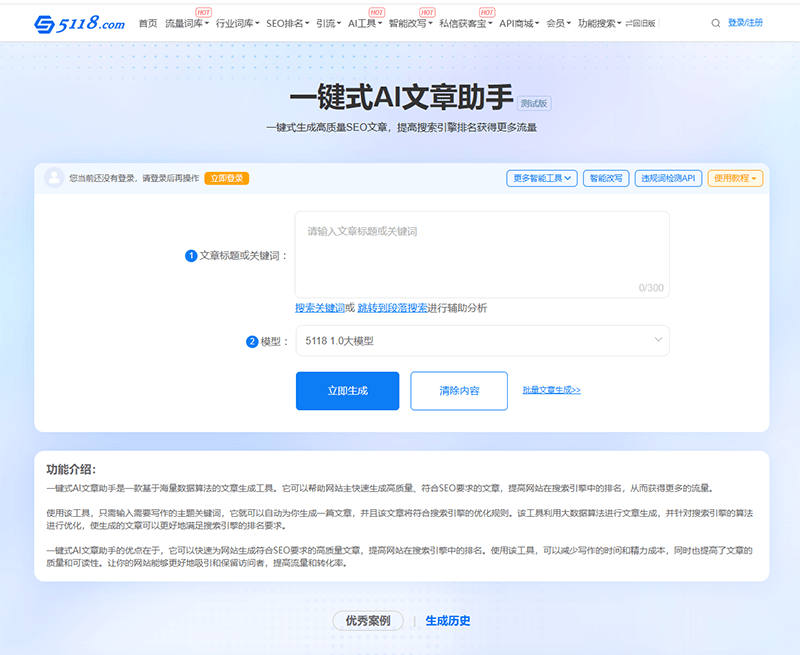Expand the 更多智能工具 dropdown button
This screenshot has height=655, width=800.
542,178
